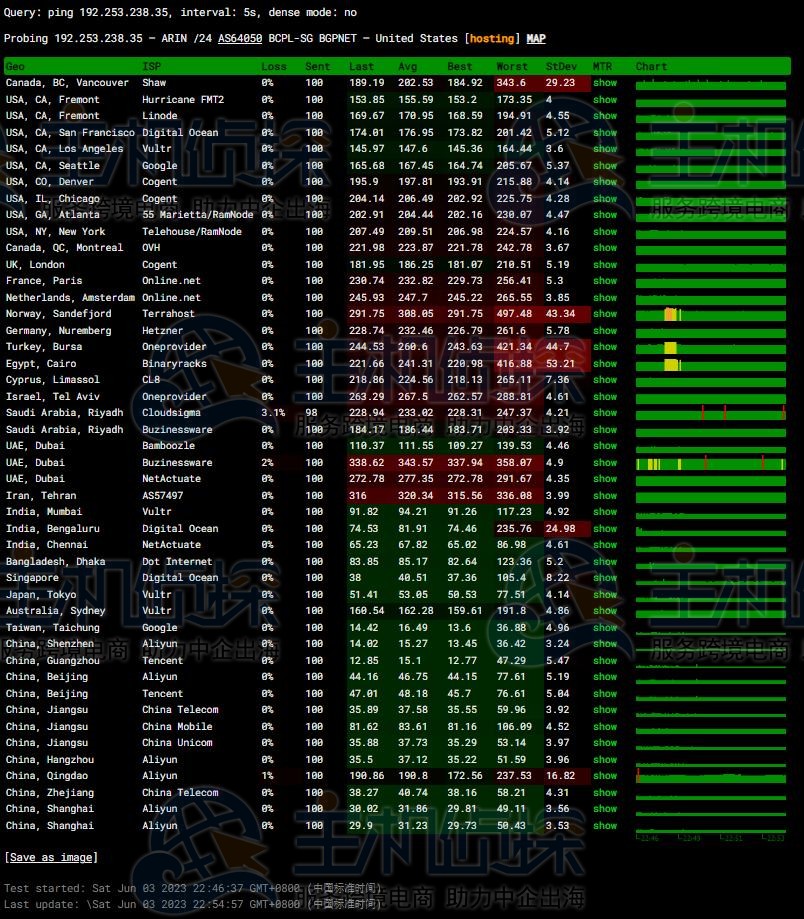Image resolution: width=804 pixels, height=919 pixels.
Task: Select the Bangladesh, Dhaka geo cell
Action: click(56, 561)
